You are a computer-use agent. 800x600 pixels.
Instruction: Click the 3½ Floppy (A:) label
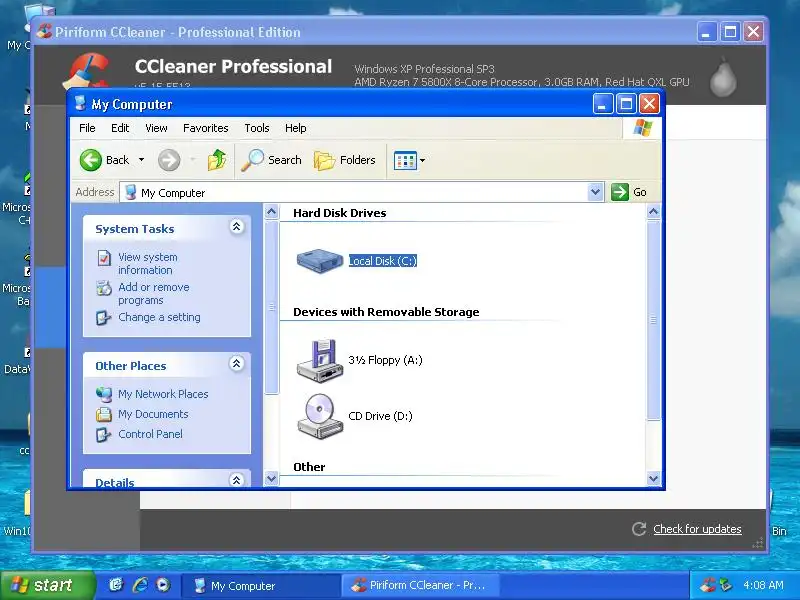(x=385, y=360)
